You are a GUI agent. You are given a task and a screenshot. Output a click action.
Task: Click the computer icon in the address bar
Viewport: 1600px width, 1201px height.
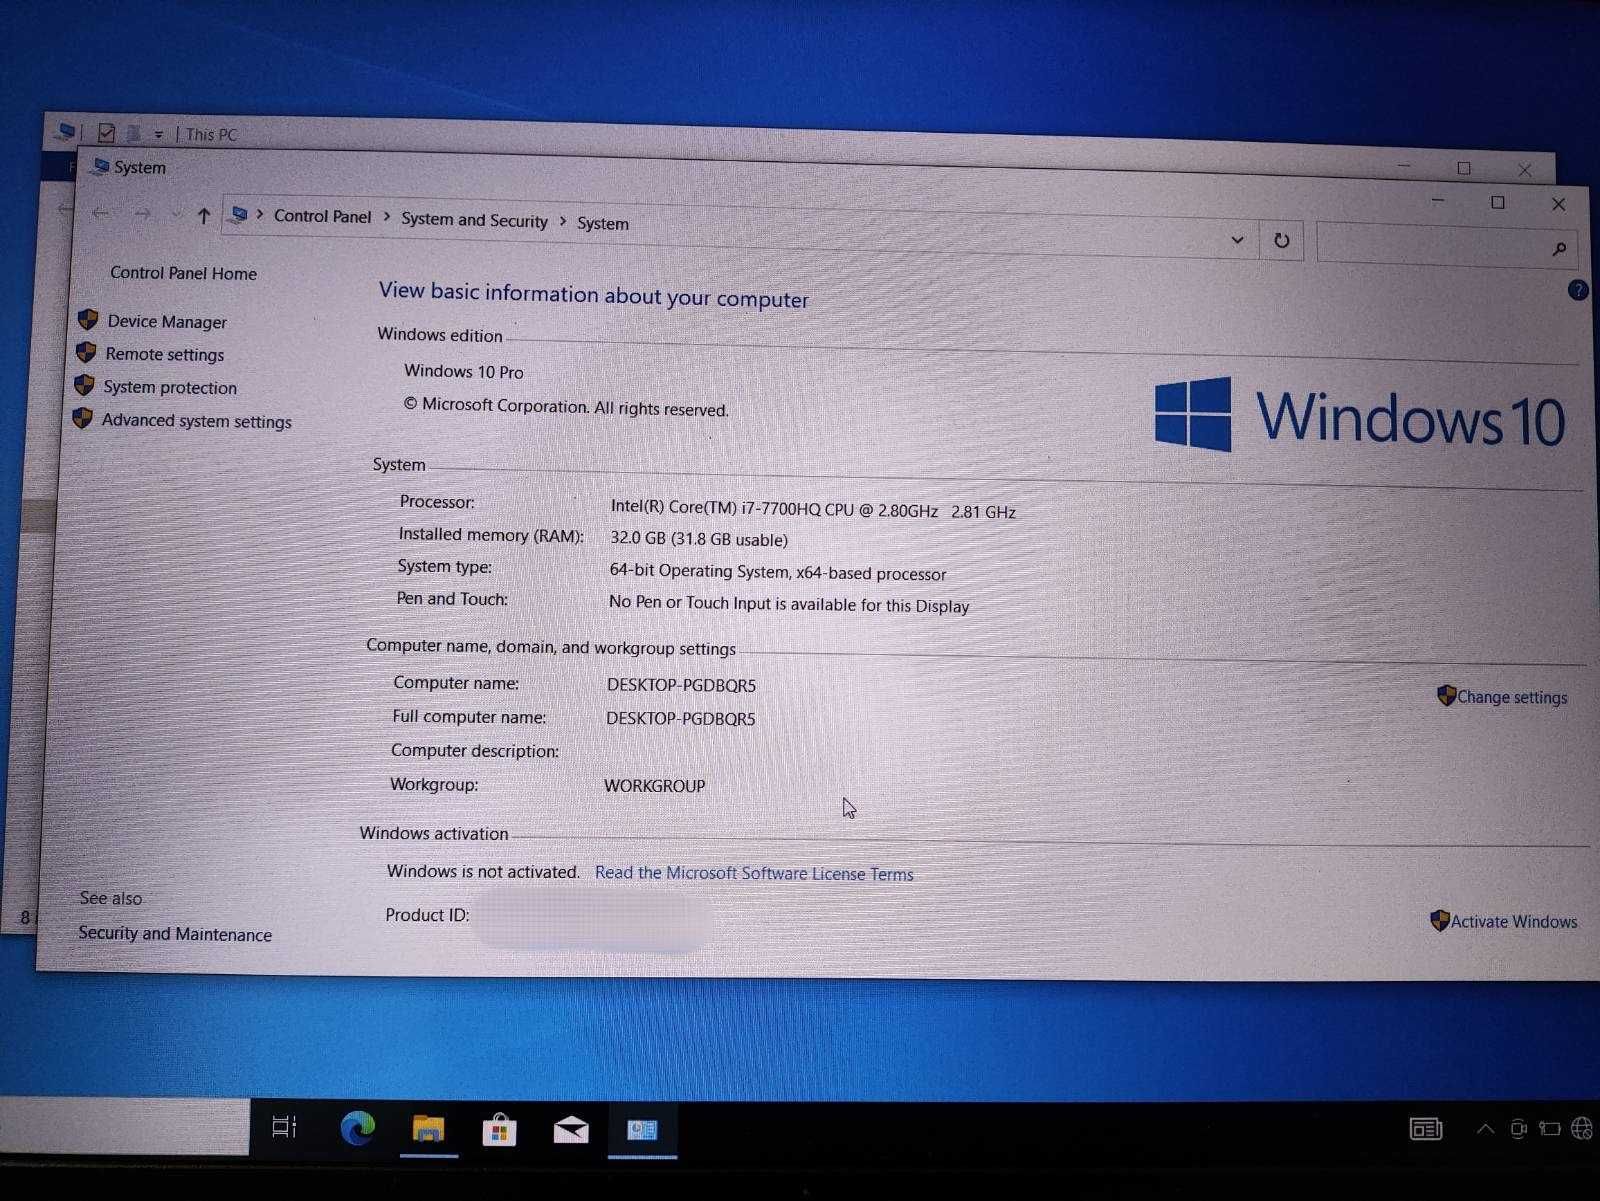[239, 214]
